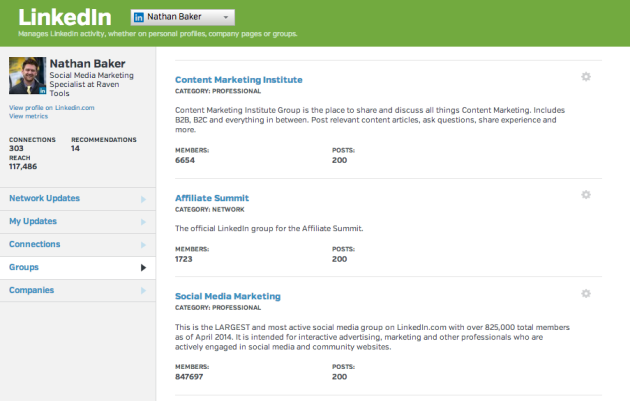
Task: Click the connections count 303
Action: [x=16, y=148]
